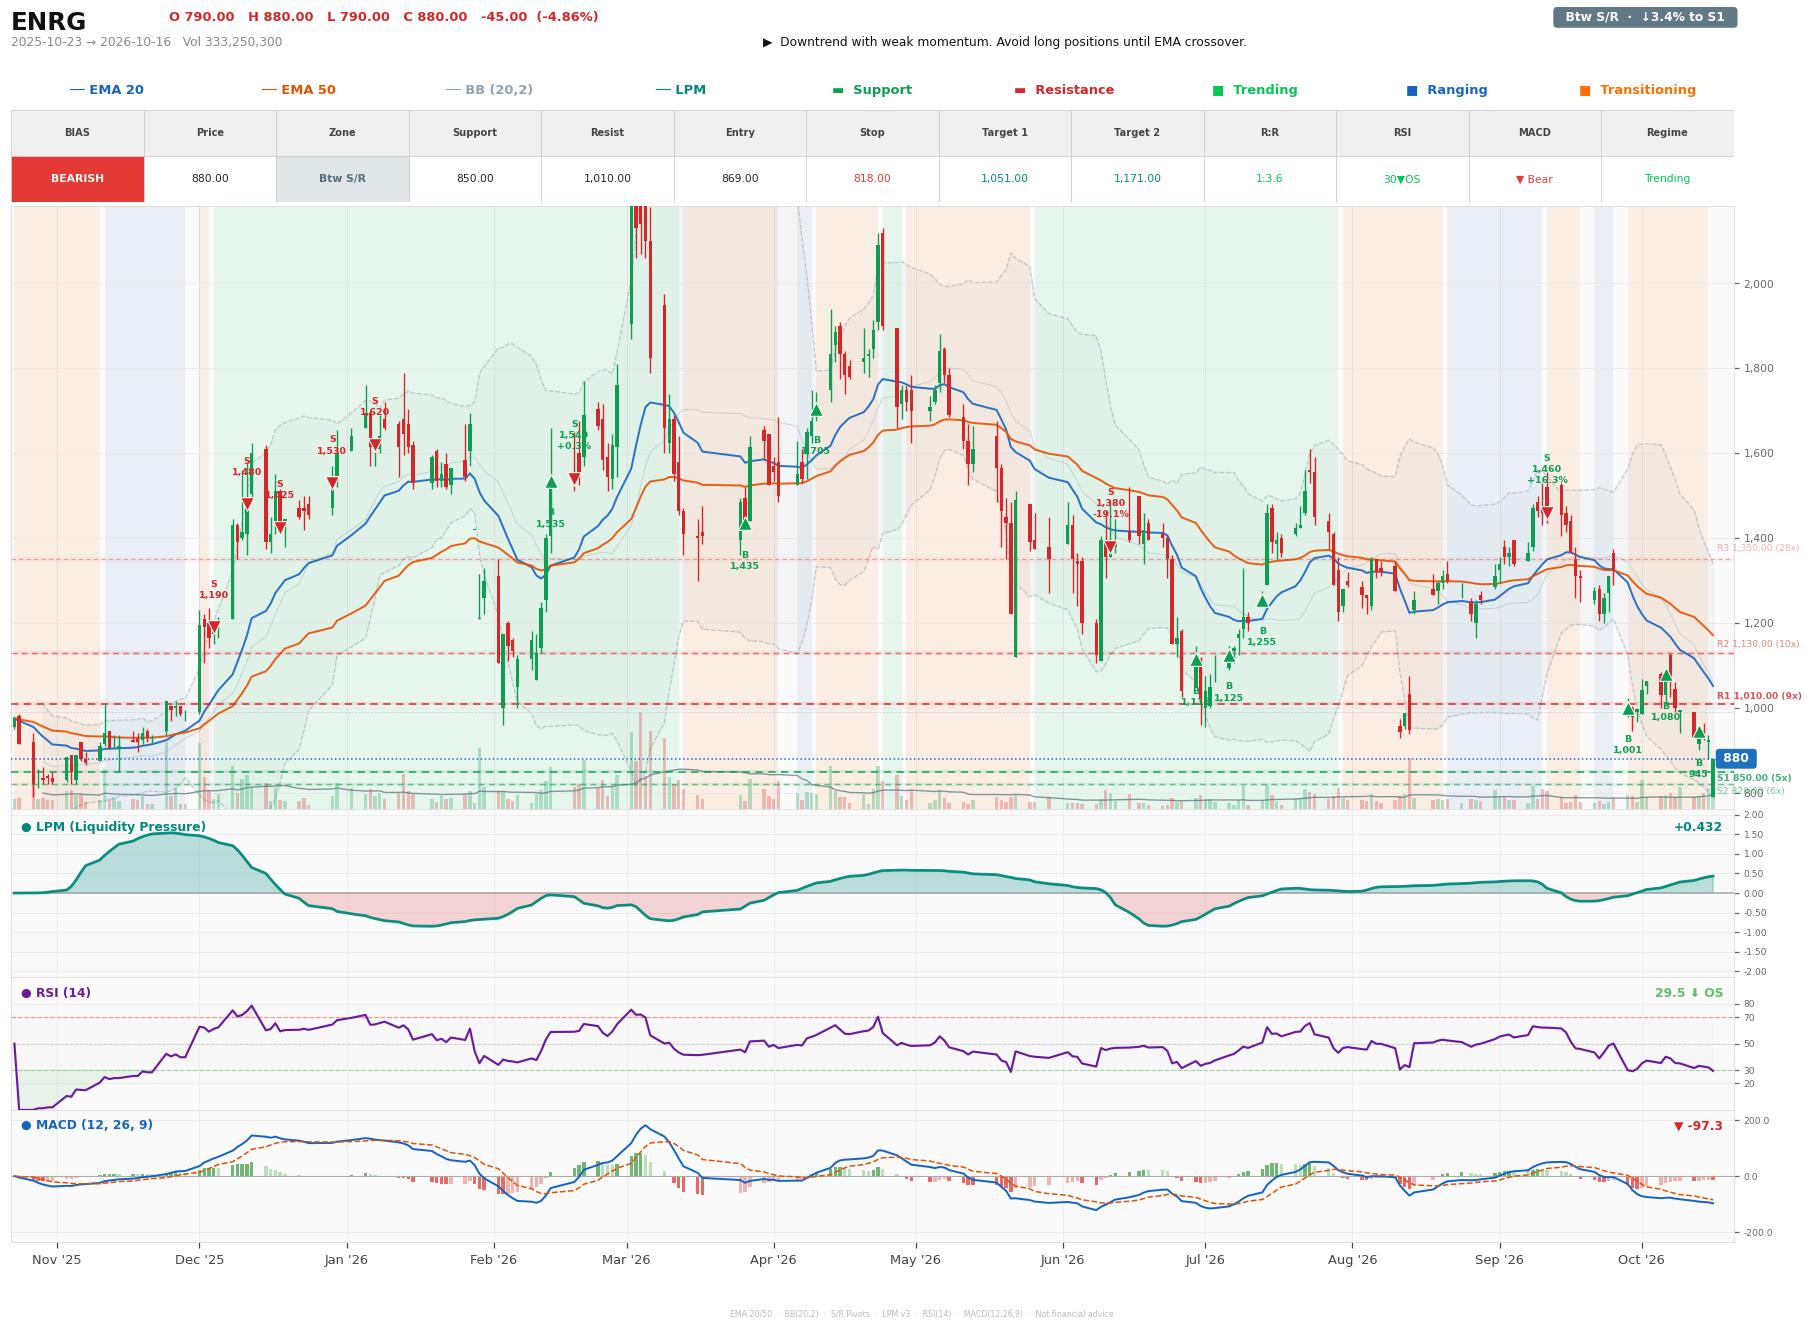Click the sell marker labeled S 1,620
This screenshot has height=1330, width=1813.
(x=374, y=444)
